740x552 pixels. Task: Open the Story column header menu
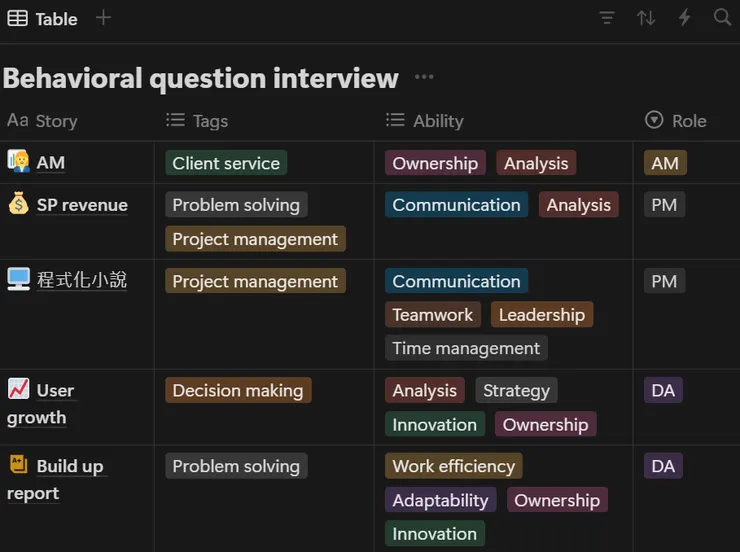pos(55,121)
